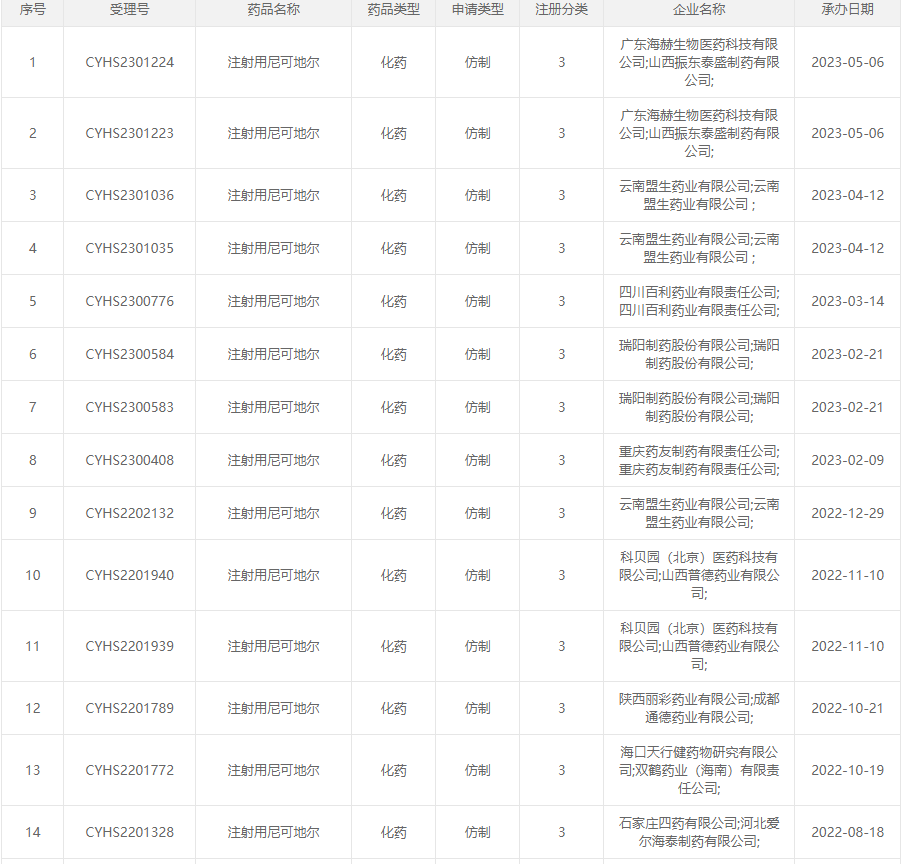Click 注射用尼可地尔 in row 1
This screenshot has width=906, height=864.
[273, 62]
